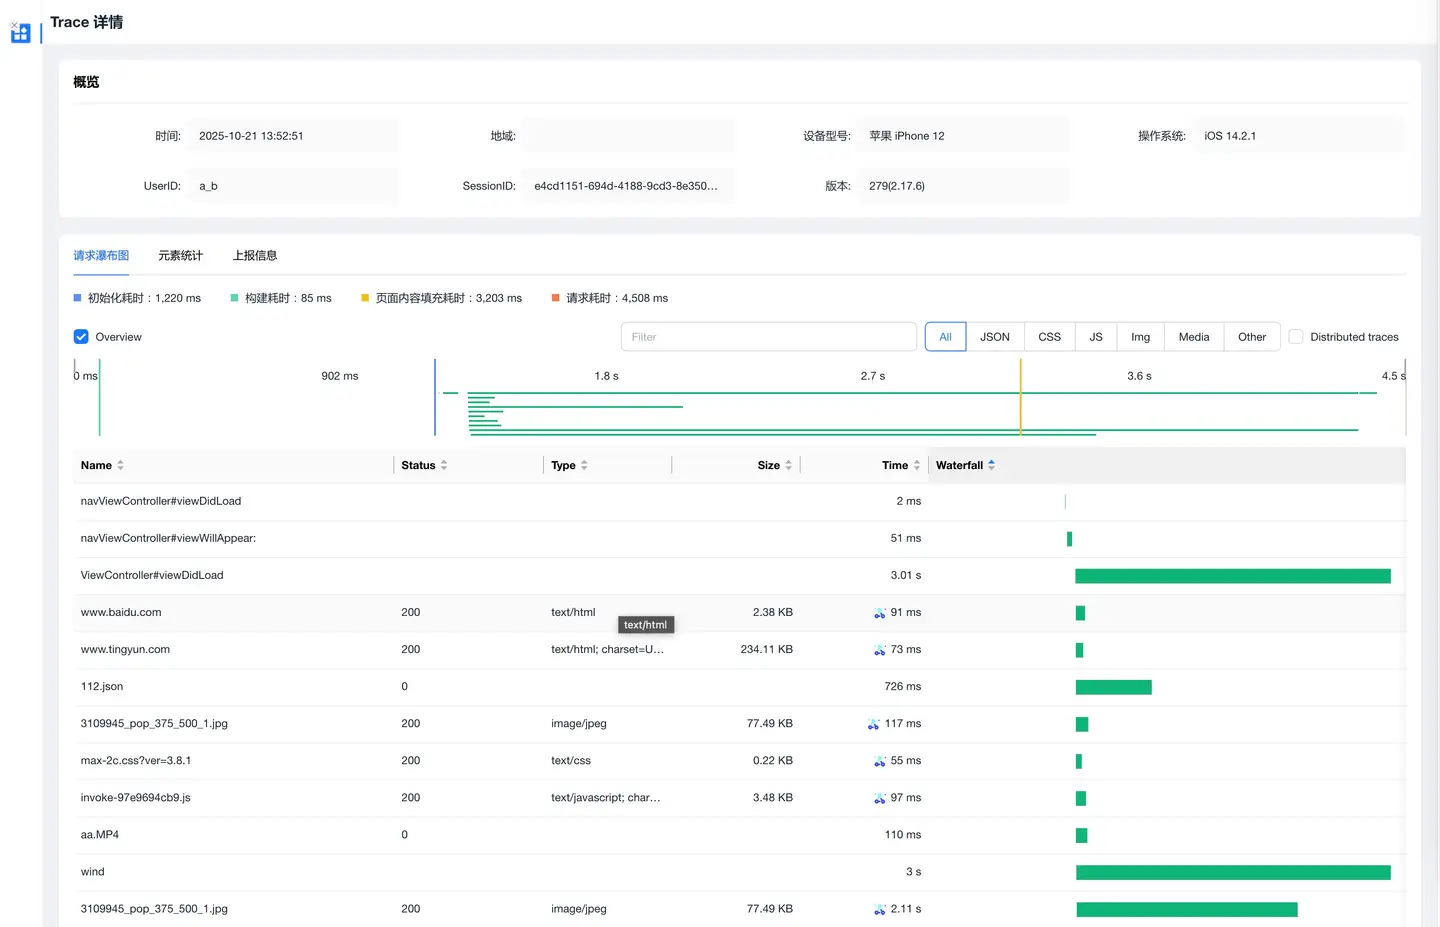Screen dimensions: 1440x927
Task: Filter requests by JSON type
Action: click(994, 337)
